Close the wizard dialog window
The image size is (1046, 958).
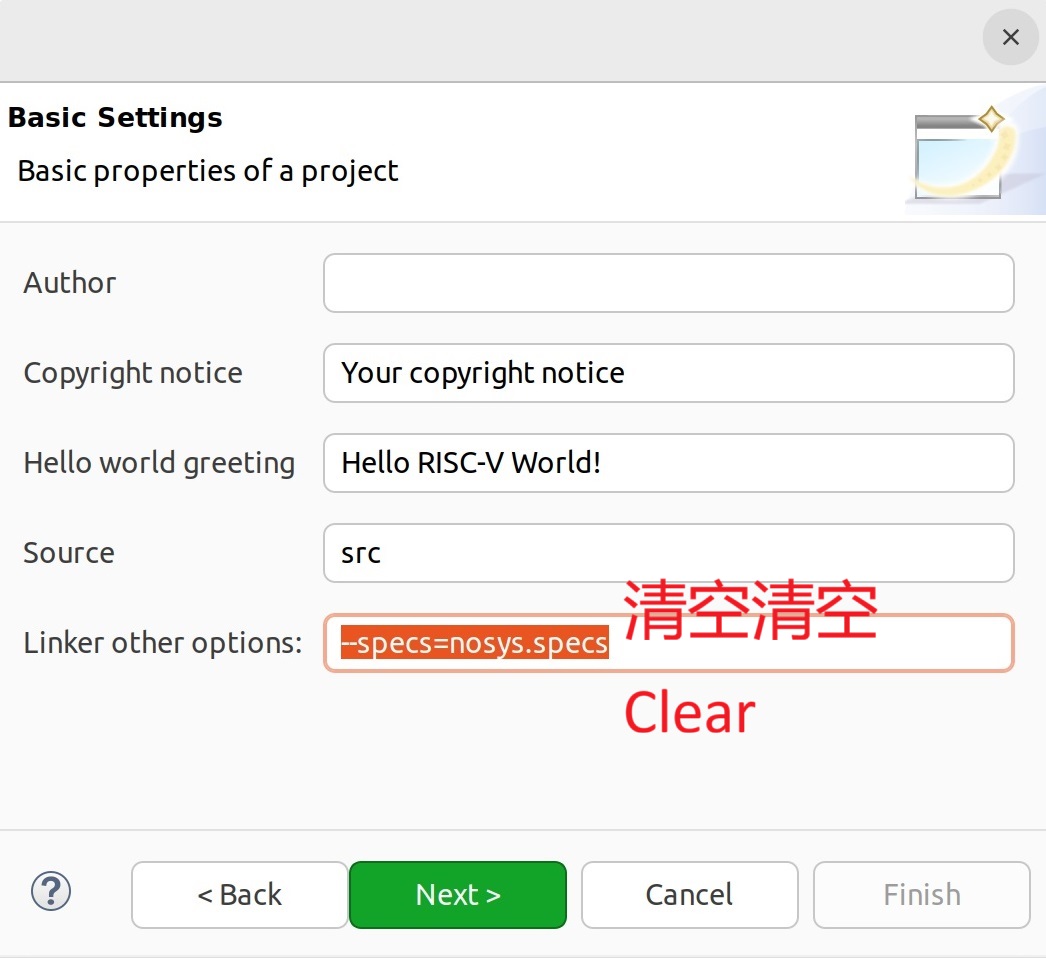click(1010, 37)
